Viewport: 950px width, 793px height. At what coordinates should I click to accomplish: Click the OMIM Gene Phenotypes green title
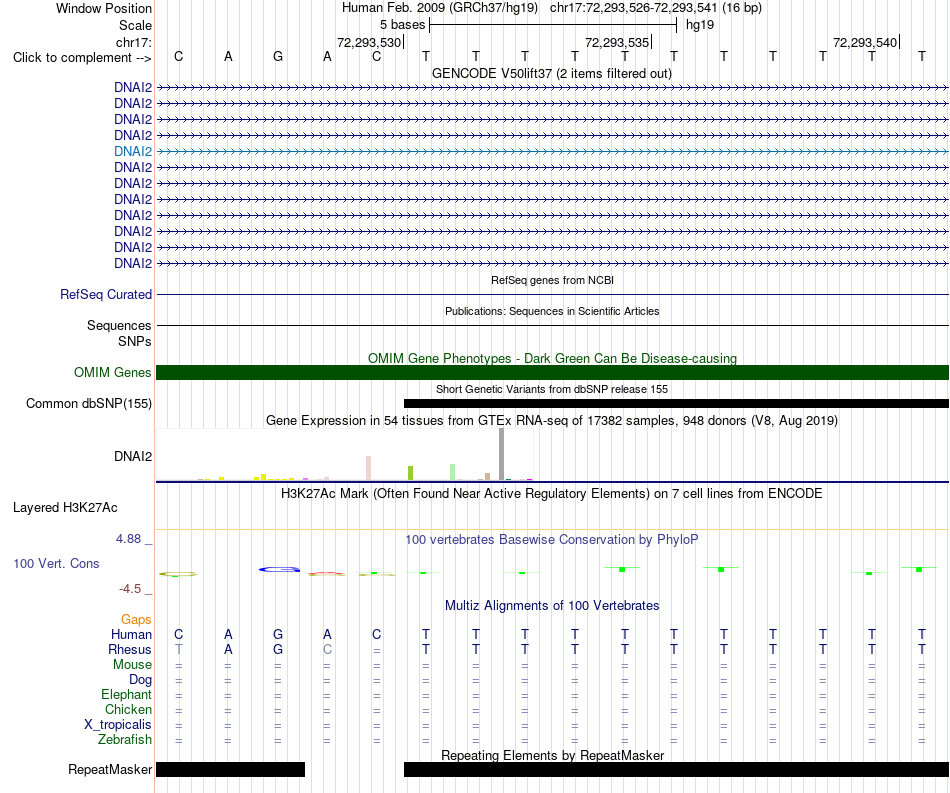pos(552,358)
